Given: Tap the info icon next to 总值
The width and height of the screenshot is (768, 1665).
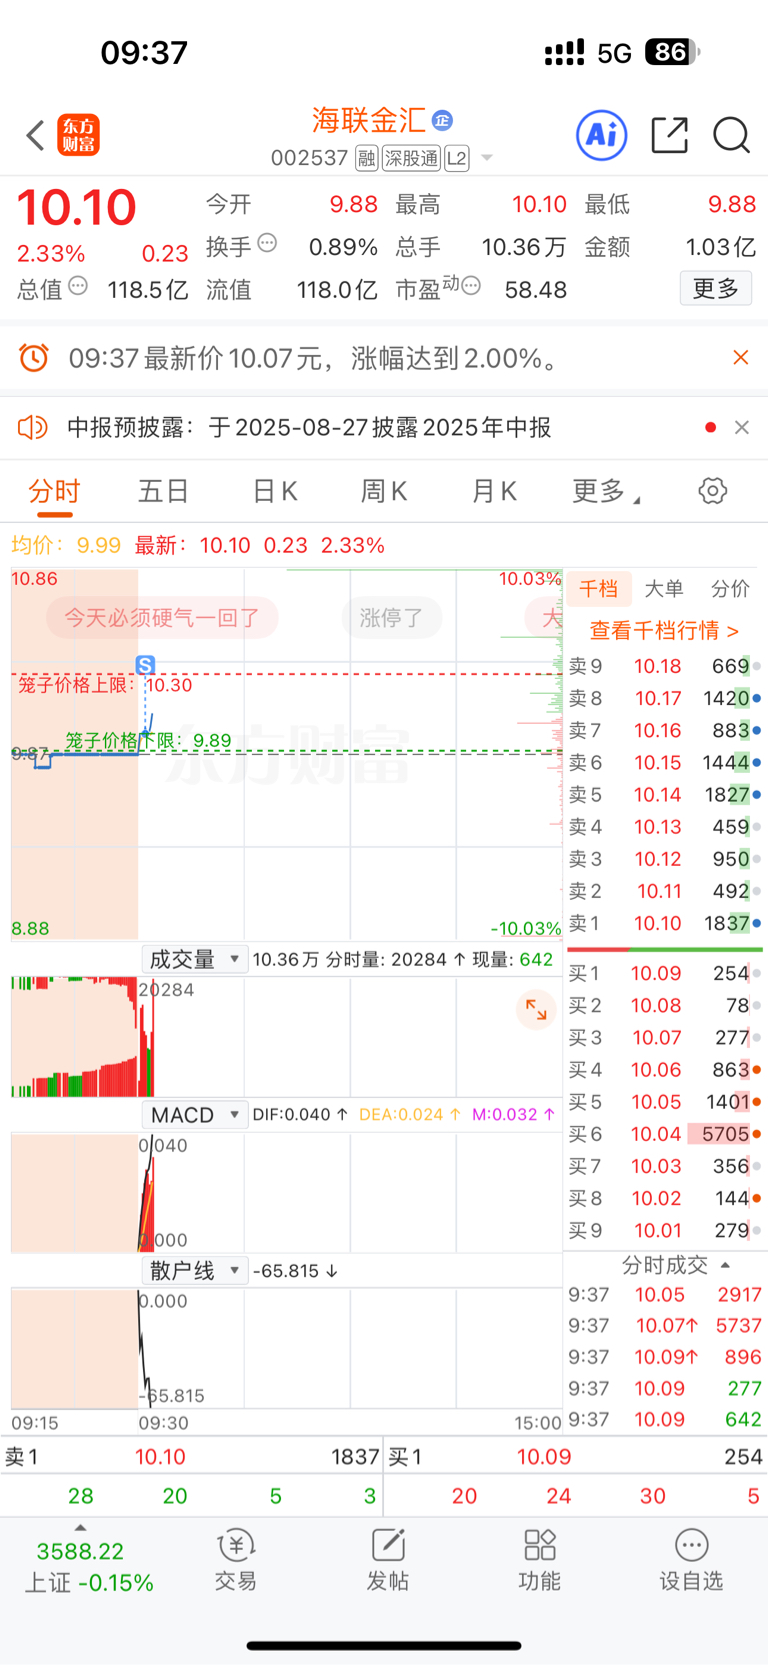Looking at the screenshot, I should (x=78, y=286).
